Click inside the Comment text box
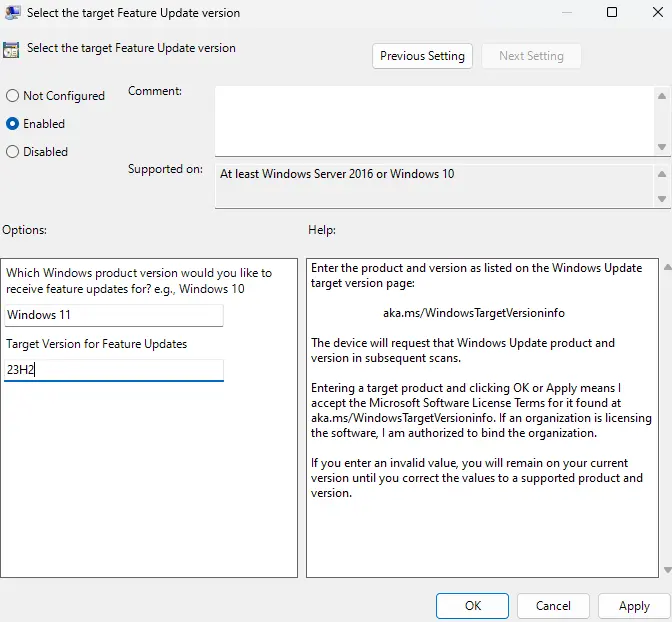 (x=434, y=121)
